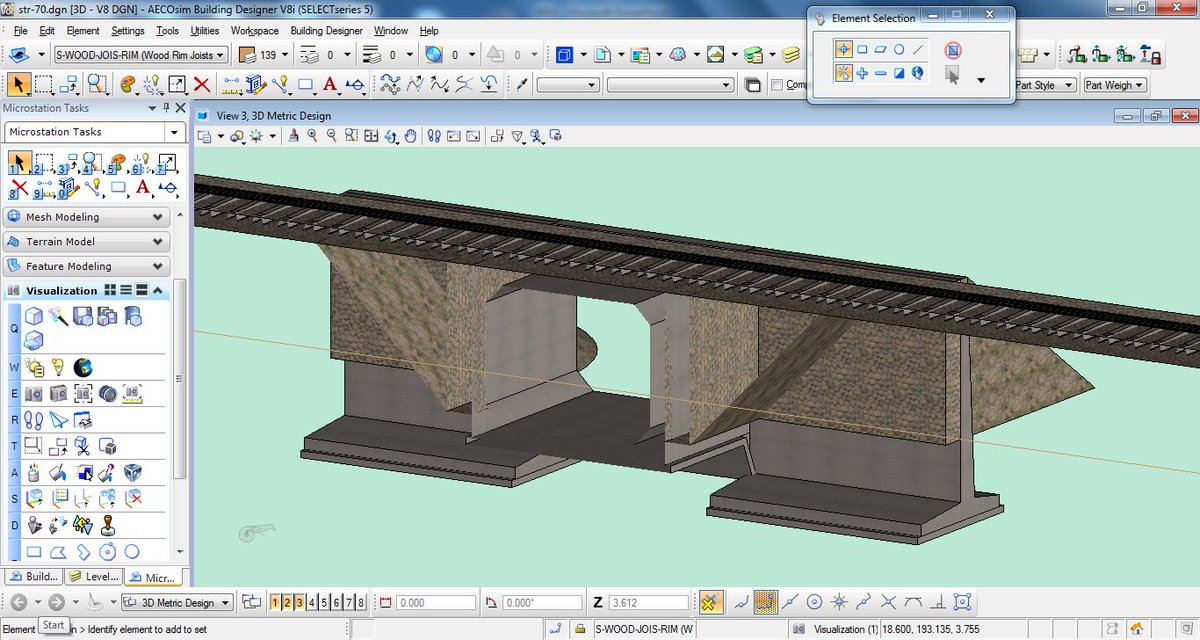The height and width of the screenshot is (640, 1200).
Task: Expand the Mesh Modeling task group
Action: (86, 217)
